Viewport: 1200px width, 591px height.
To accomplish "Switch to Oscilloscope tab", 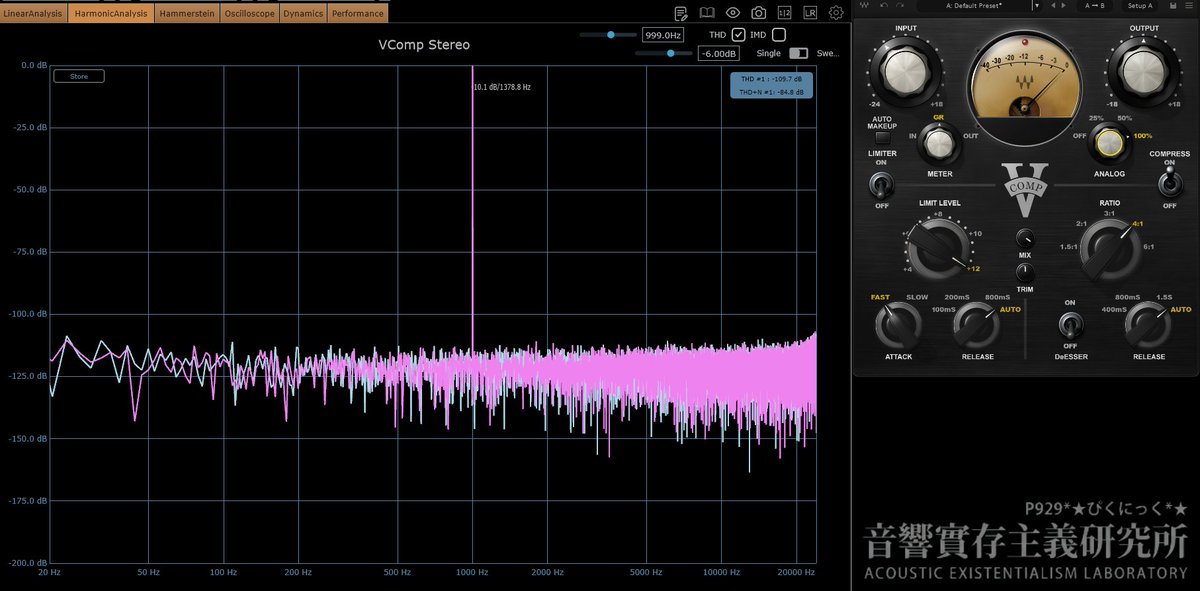I will (249, 14).
